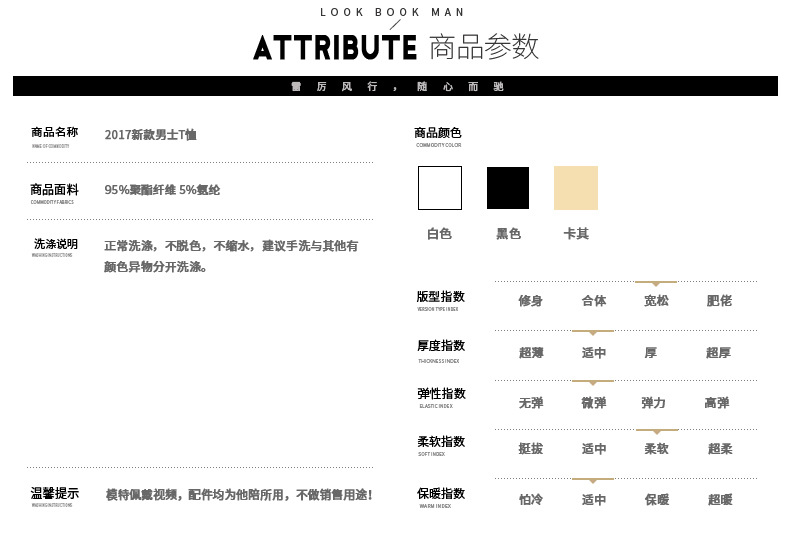Choose 高弹 elasticity option
790x537 pixels.
point(717,403)
